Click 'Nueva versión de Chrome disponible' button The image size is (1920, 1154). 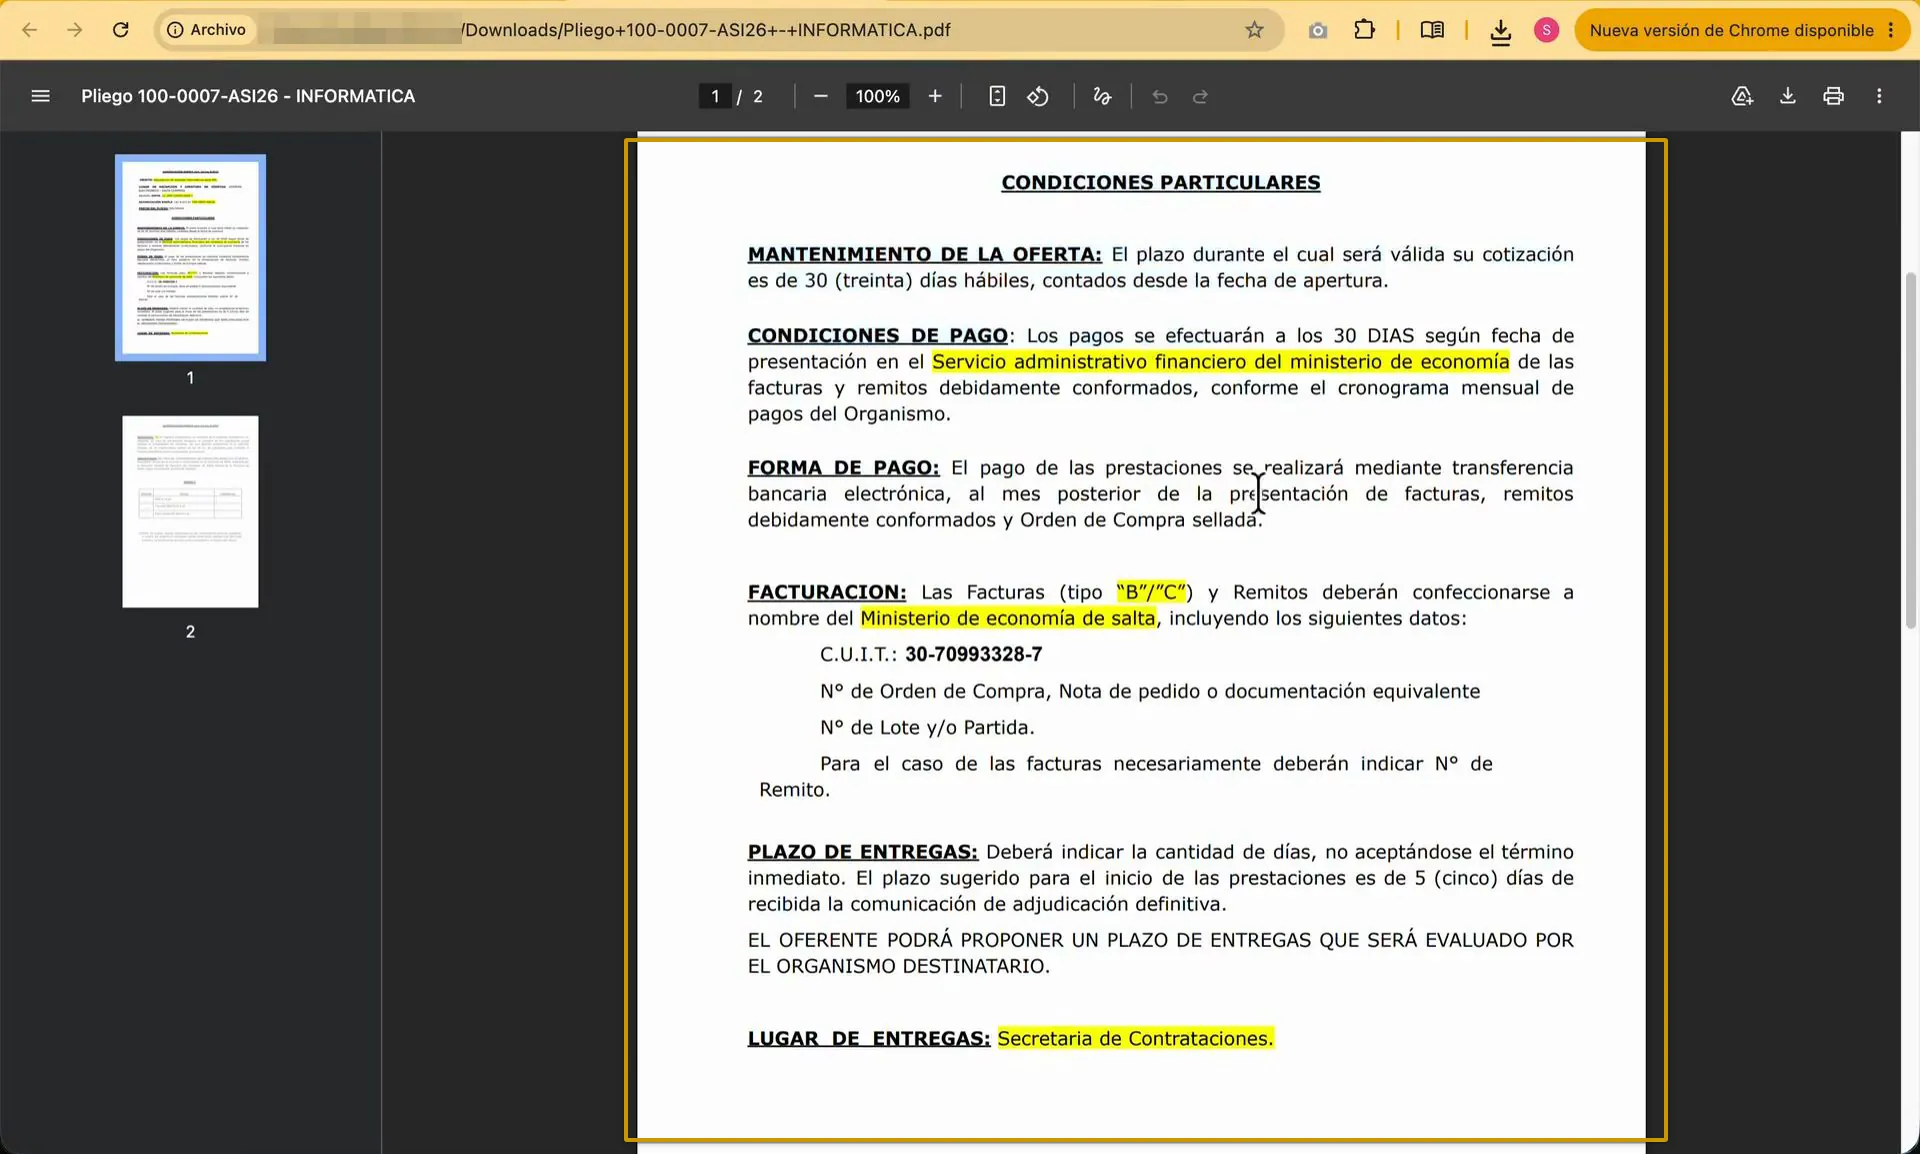pos(1741,30)
